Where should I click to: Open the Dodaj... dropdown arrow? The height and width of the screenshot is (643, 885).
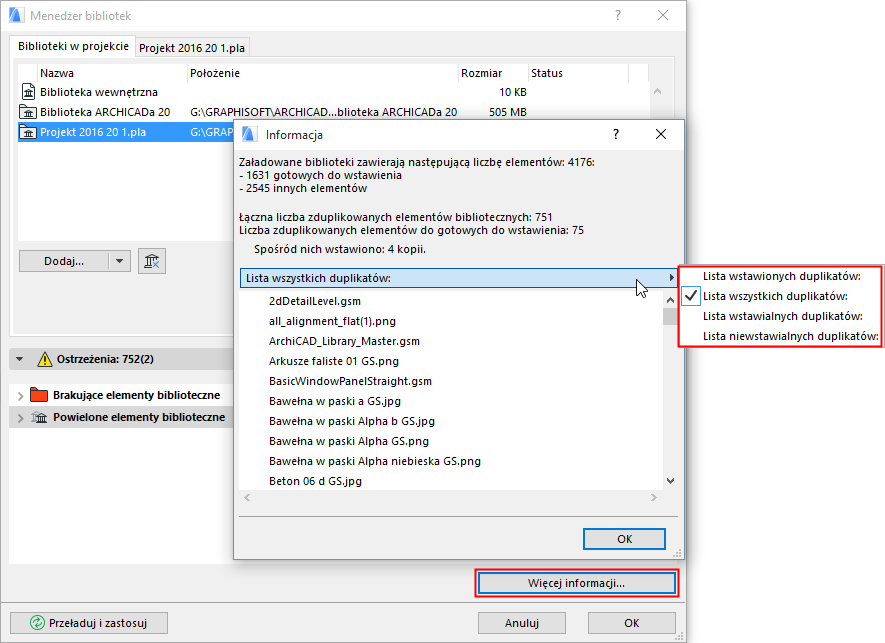point(119,261)
